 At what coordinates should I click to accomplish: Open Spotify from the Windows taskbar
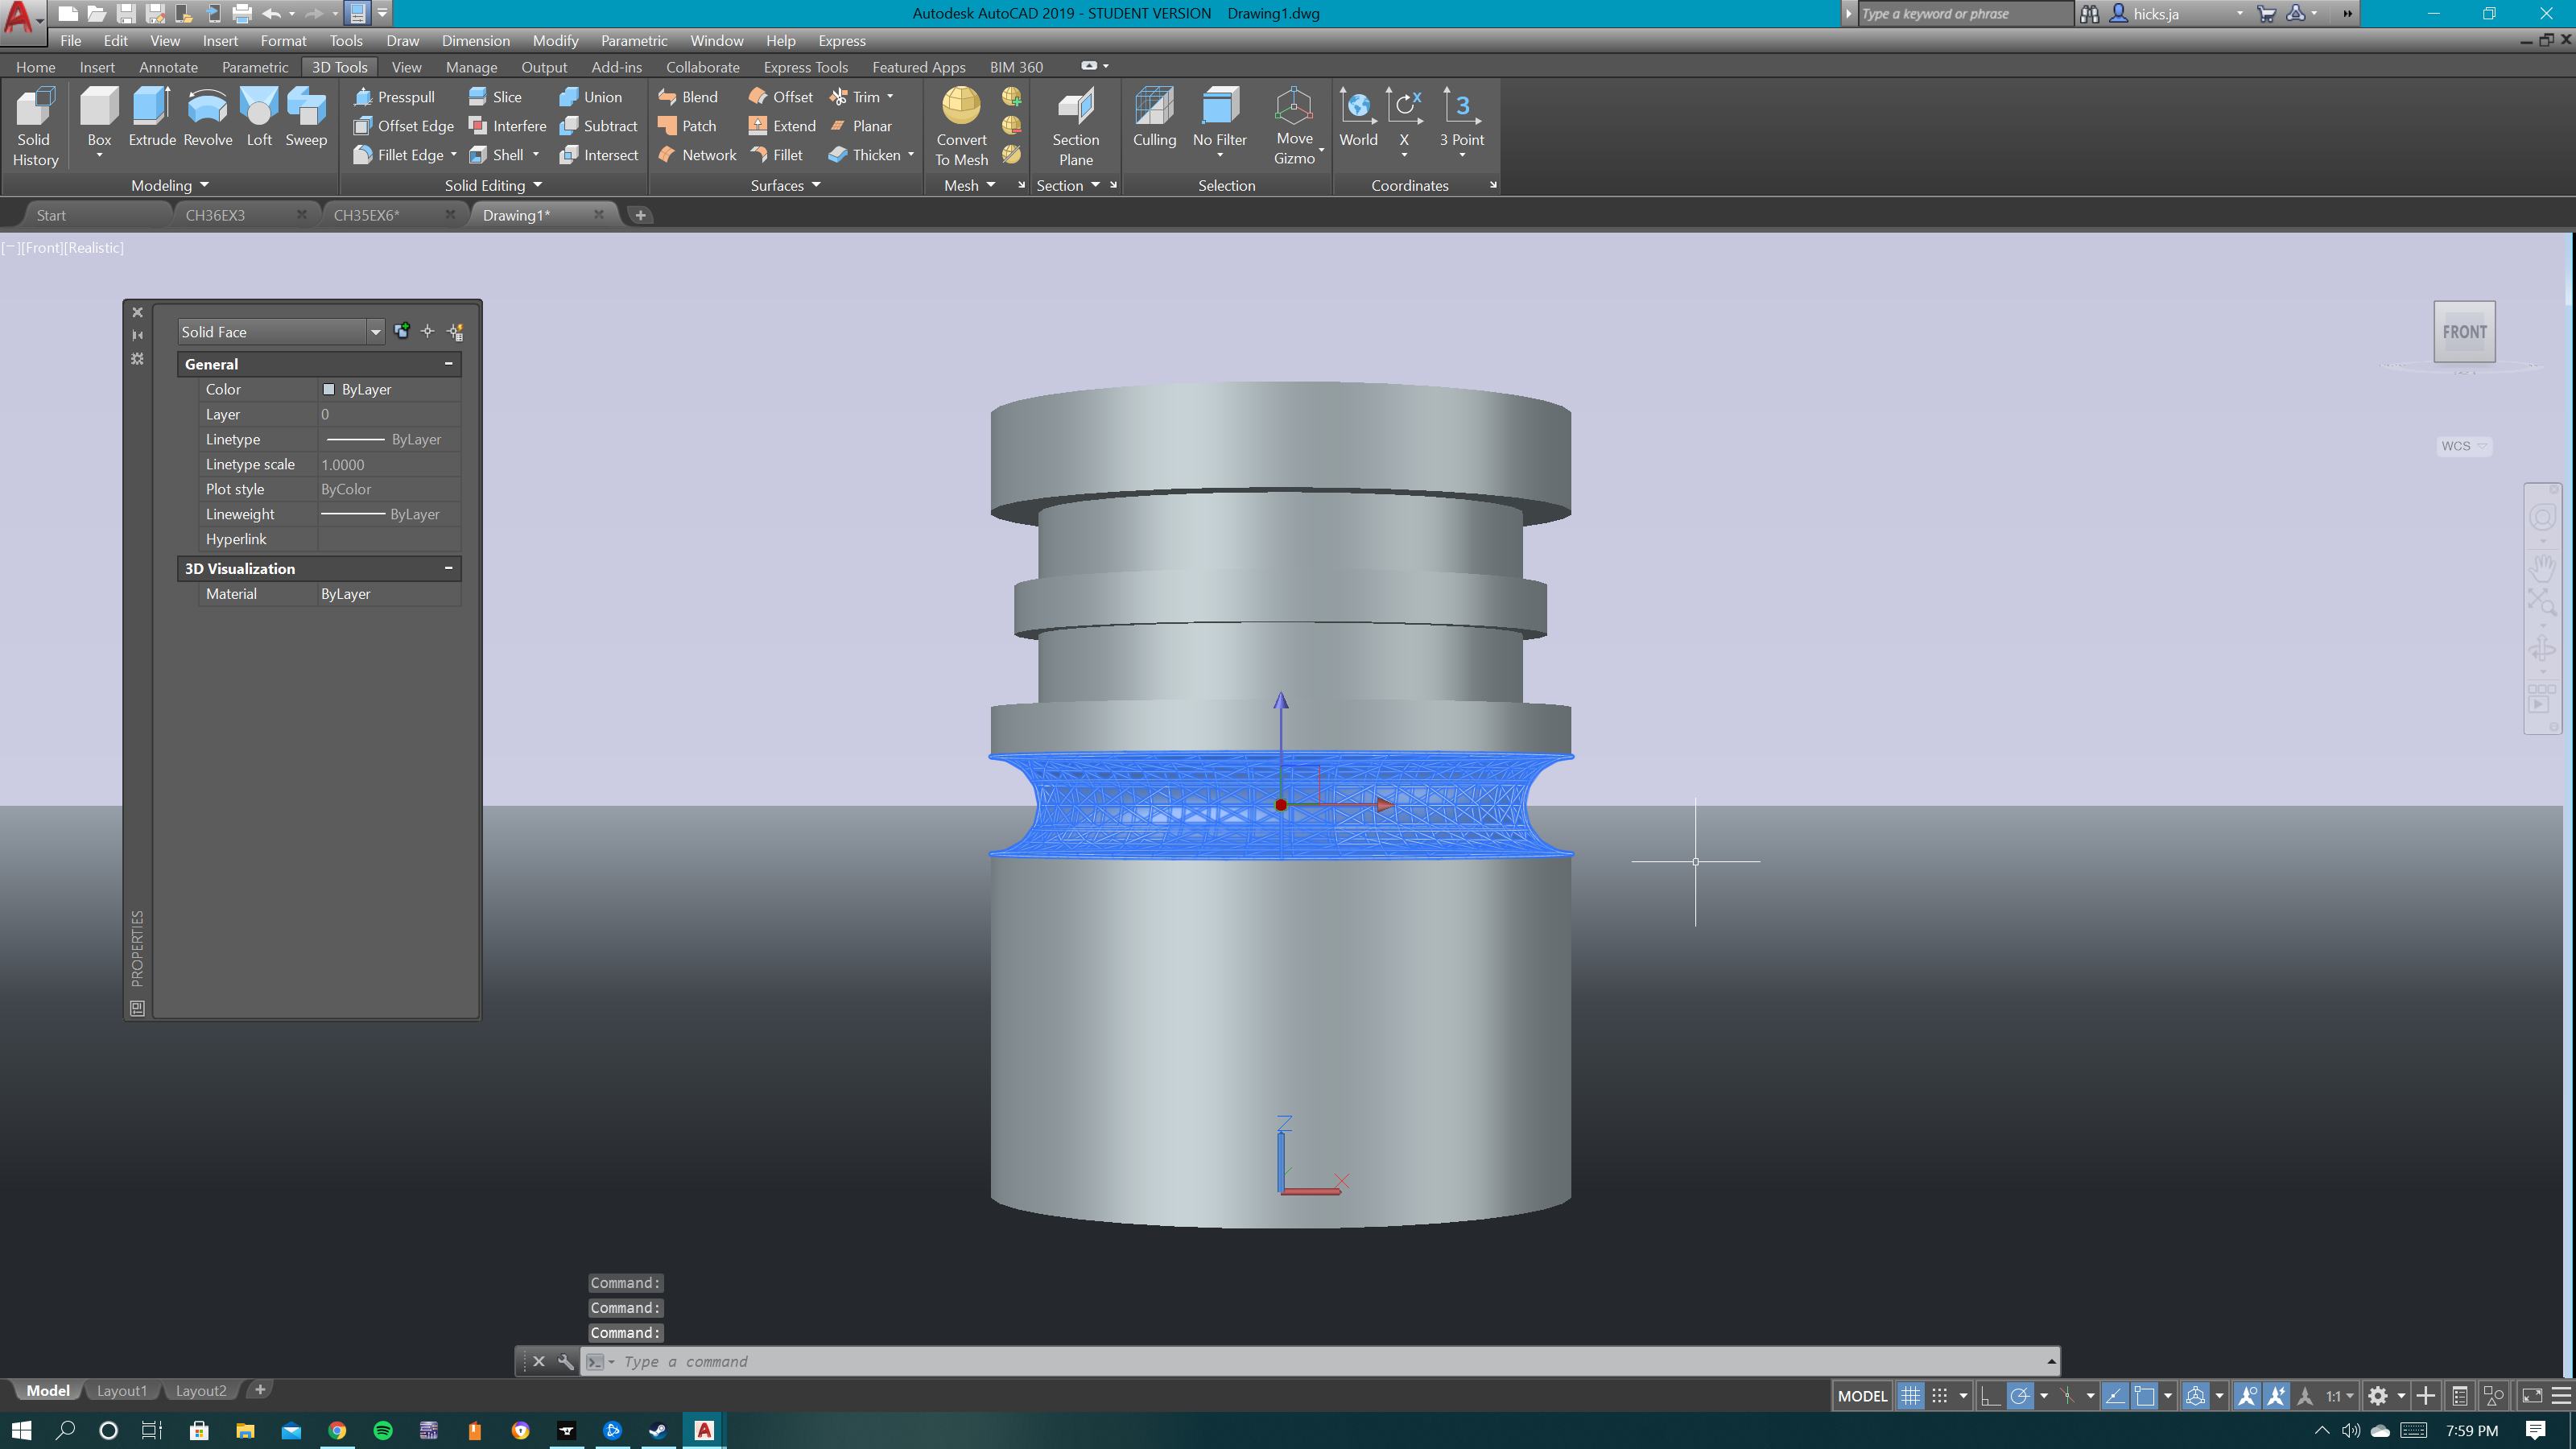(383, 1430)
